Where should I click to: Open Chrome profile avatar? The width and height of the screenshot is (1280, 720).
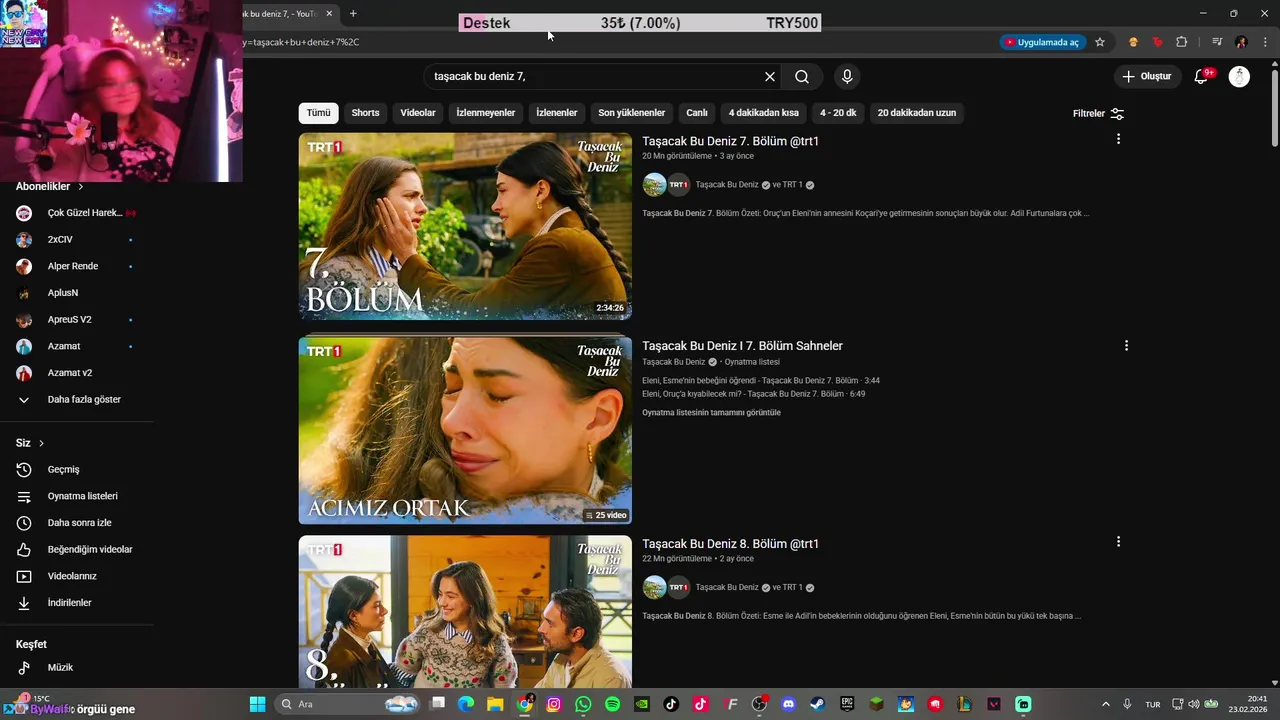(1241, 42)
